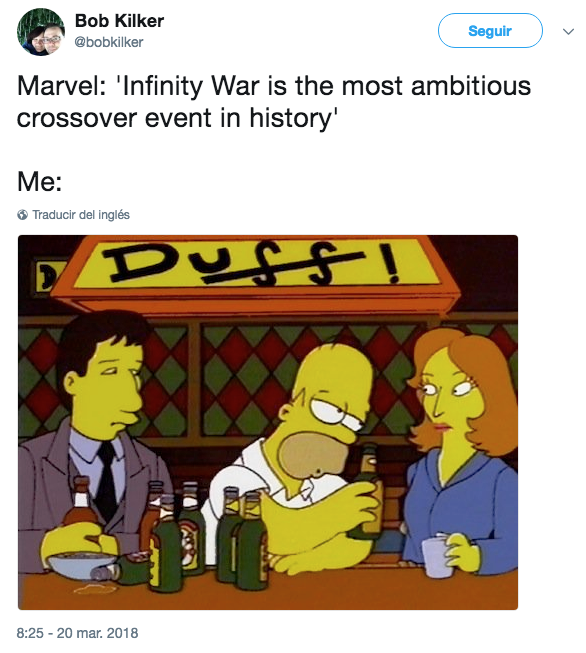Click the Duff! sign in the image

click(x=255, y=265)
